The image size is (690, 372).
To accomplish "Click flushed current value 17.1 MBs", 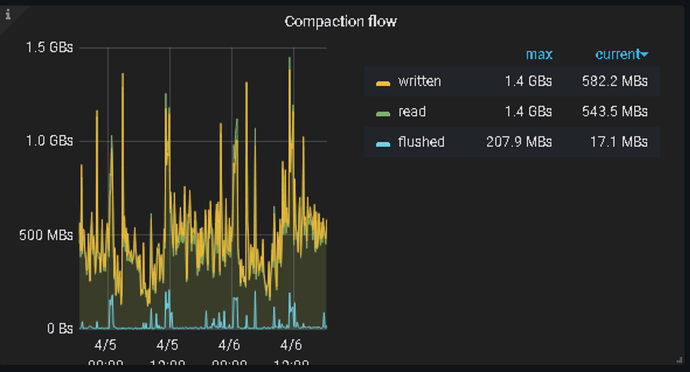I will (619, 142).
